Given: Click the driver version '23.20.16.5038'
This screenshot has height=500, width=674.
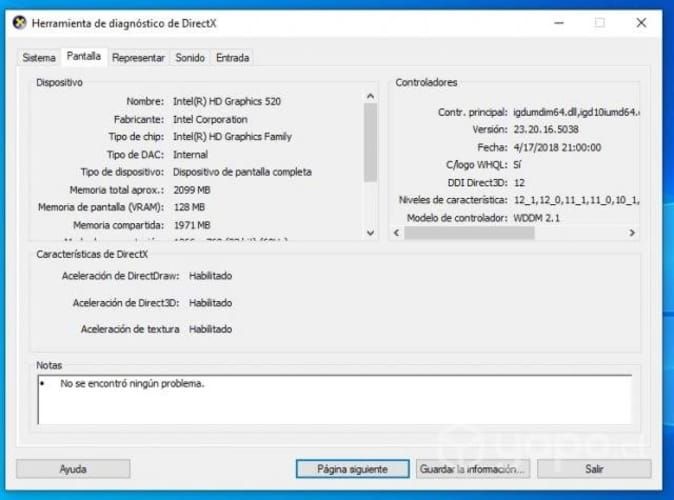Looking at the screenshot, I should pyautogui.click(x=546, y=129).
